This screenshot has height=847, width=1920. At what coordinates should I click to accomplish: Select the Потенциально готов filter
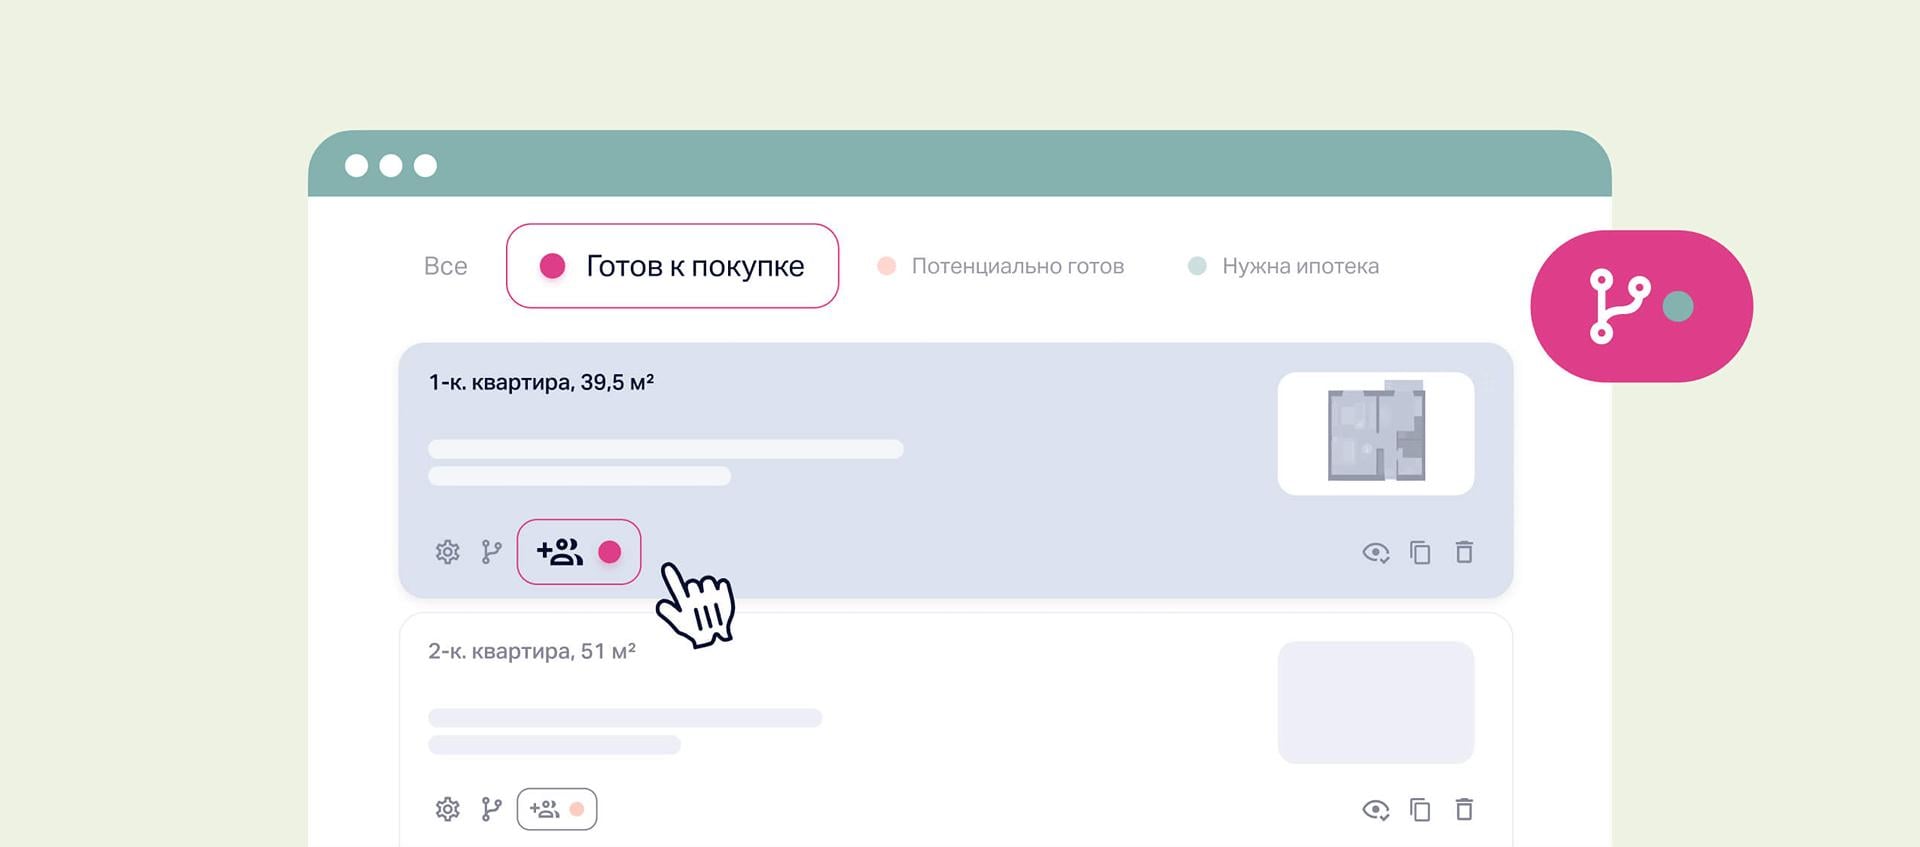coord(1000,266)
